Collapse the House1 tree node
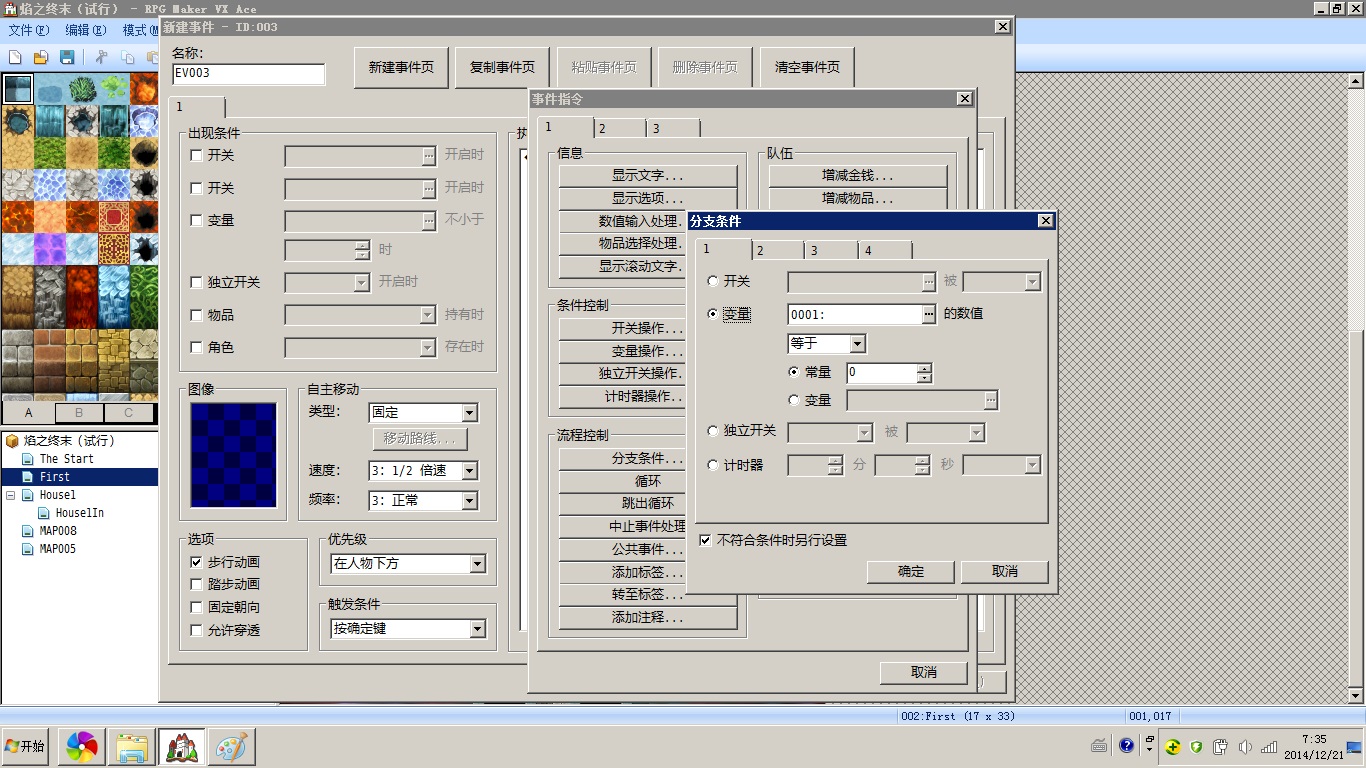This screenshot has width=1366, height=768. click(11, 495)
